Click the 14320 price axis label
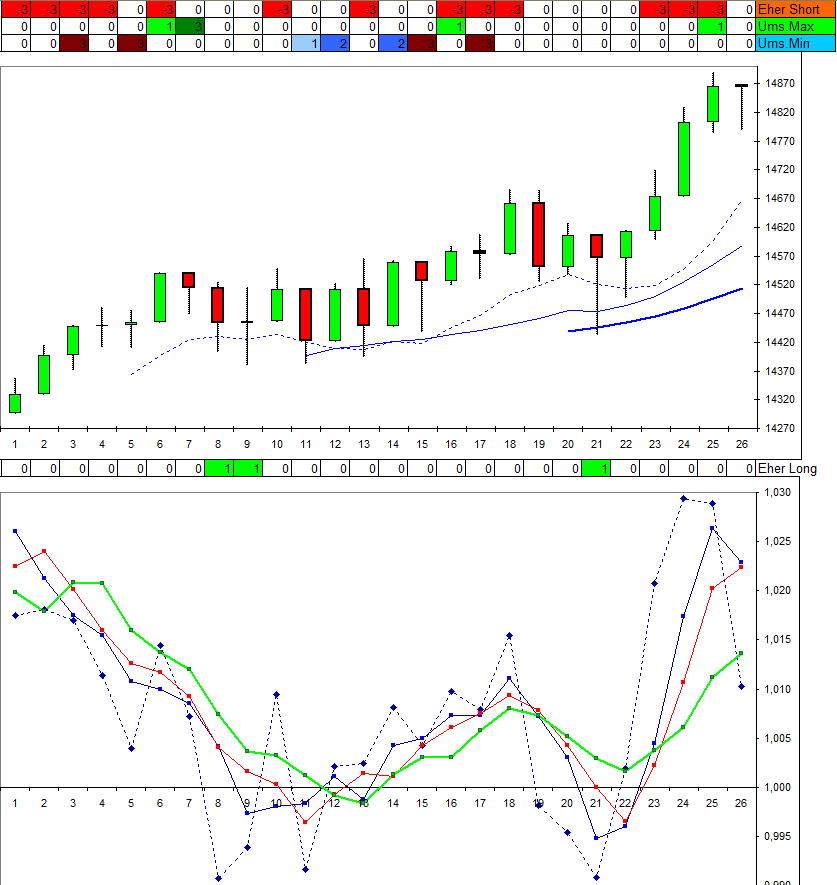The width and height of the screenshot is (837, 885). tap(780, 400)
